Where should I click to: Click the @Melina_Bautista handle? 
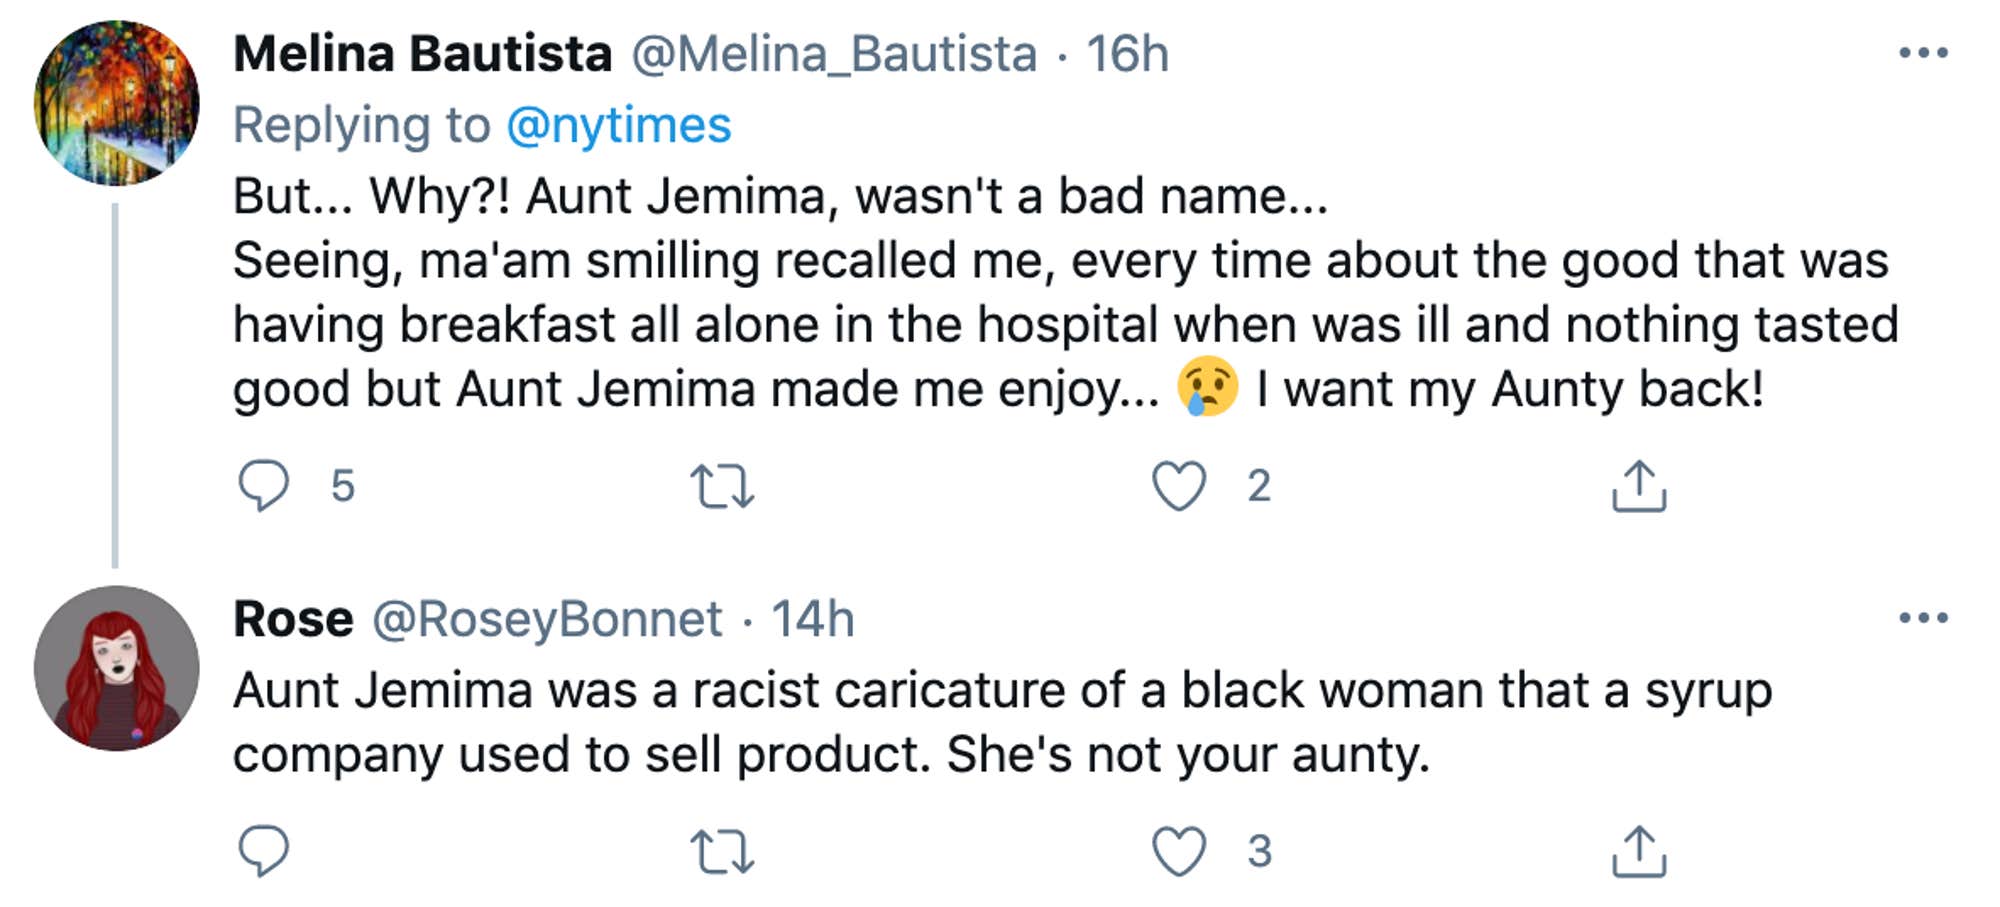[833, 54]
